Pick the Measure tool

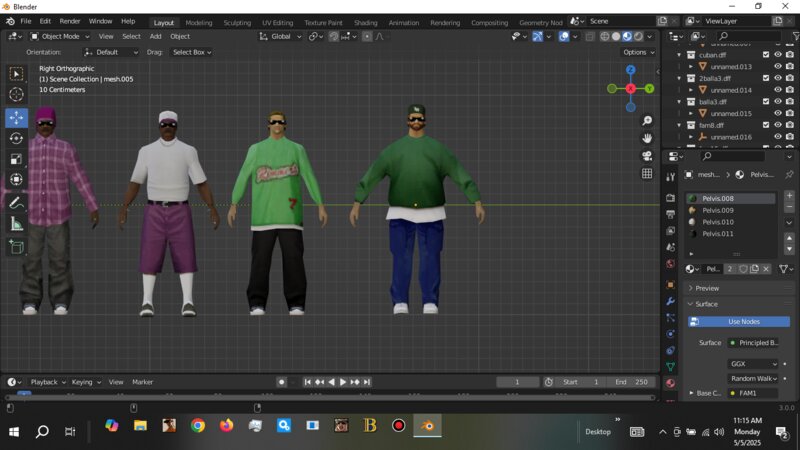pyautogui.click(x=16, y=224)
